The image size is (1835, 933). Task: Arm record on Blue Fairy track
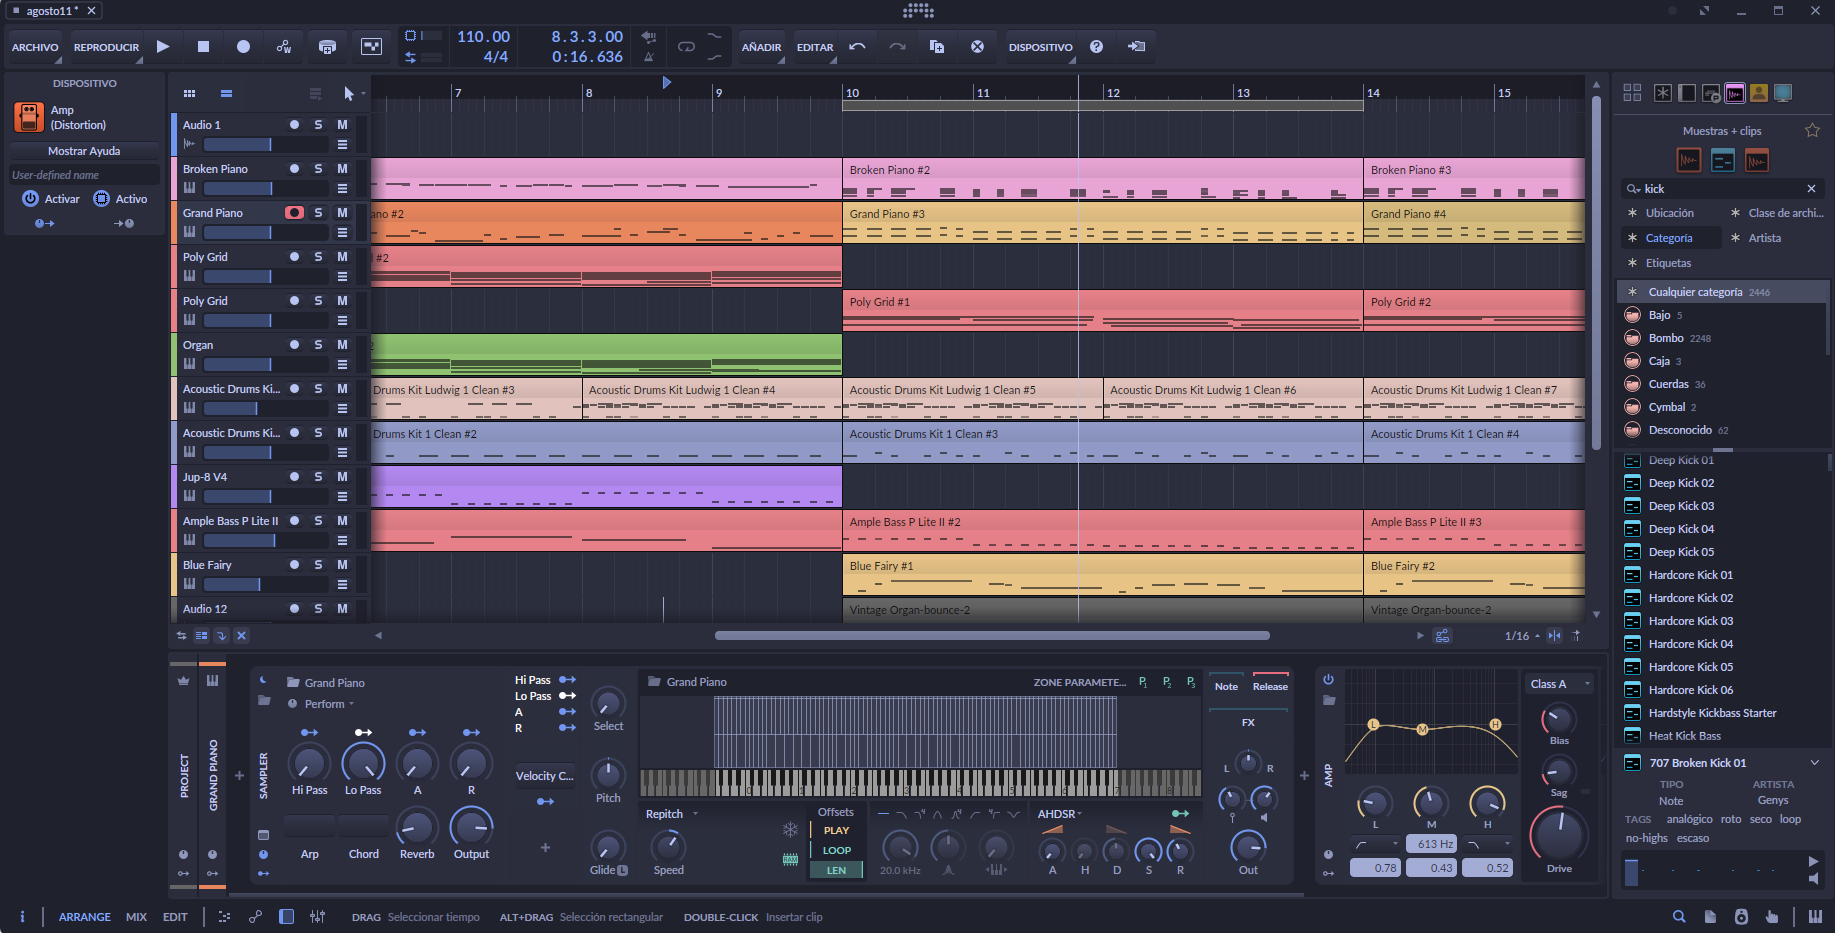coord(294,564)
